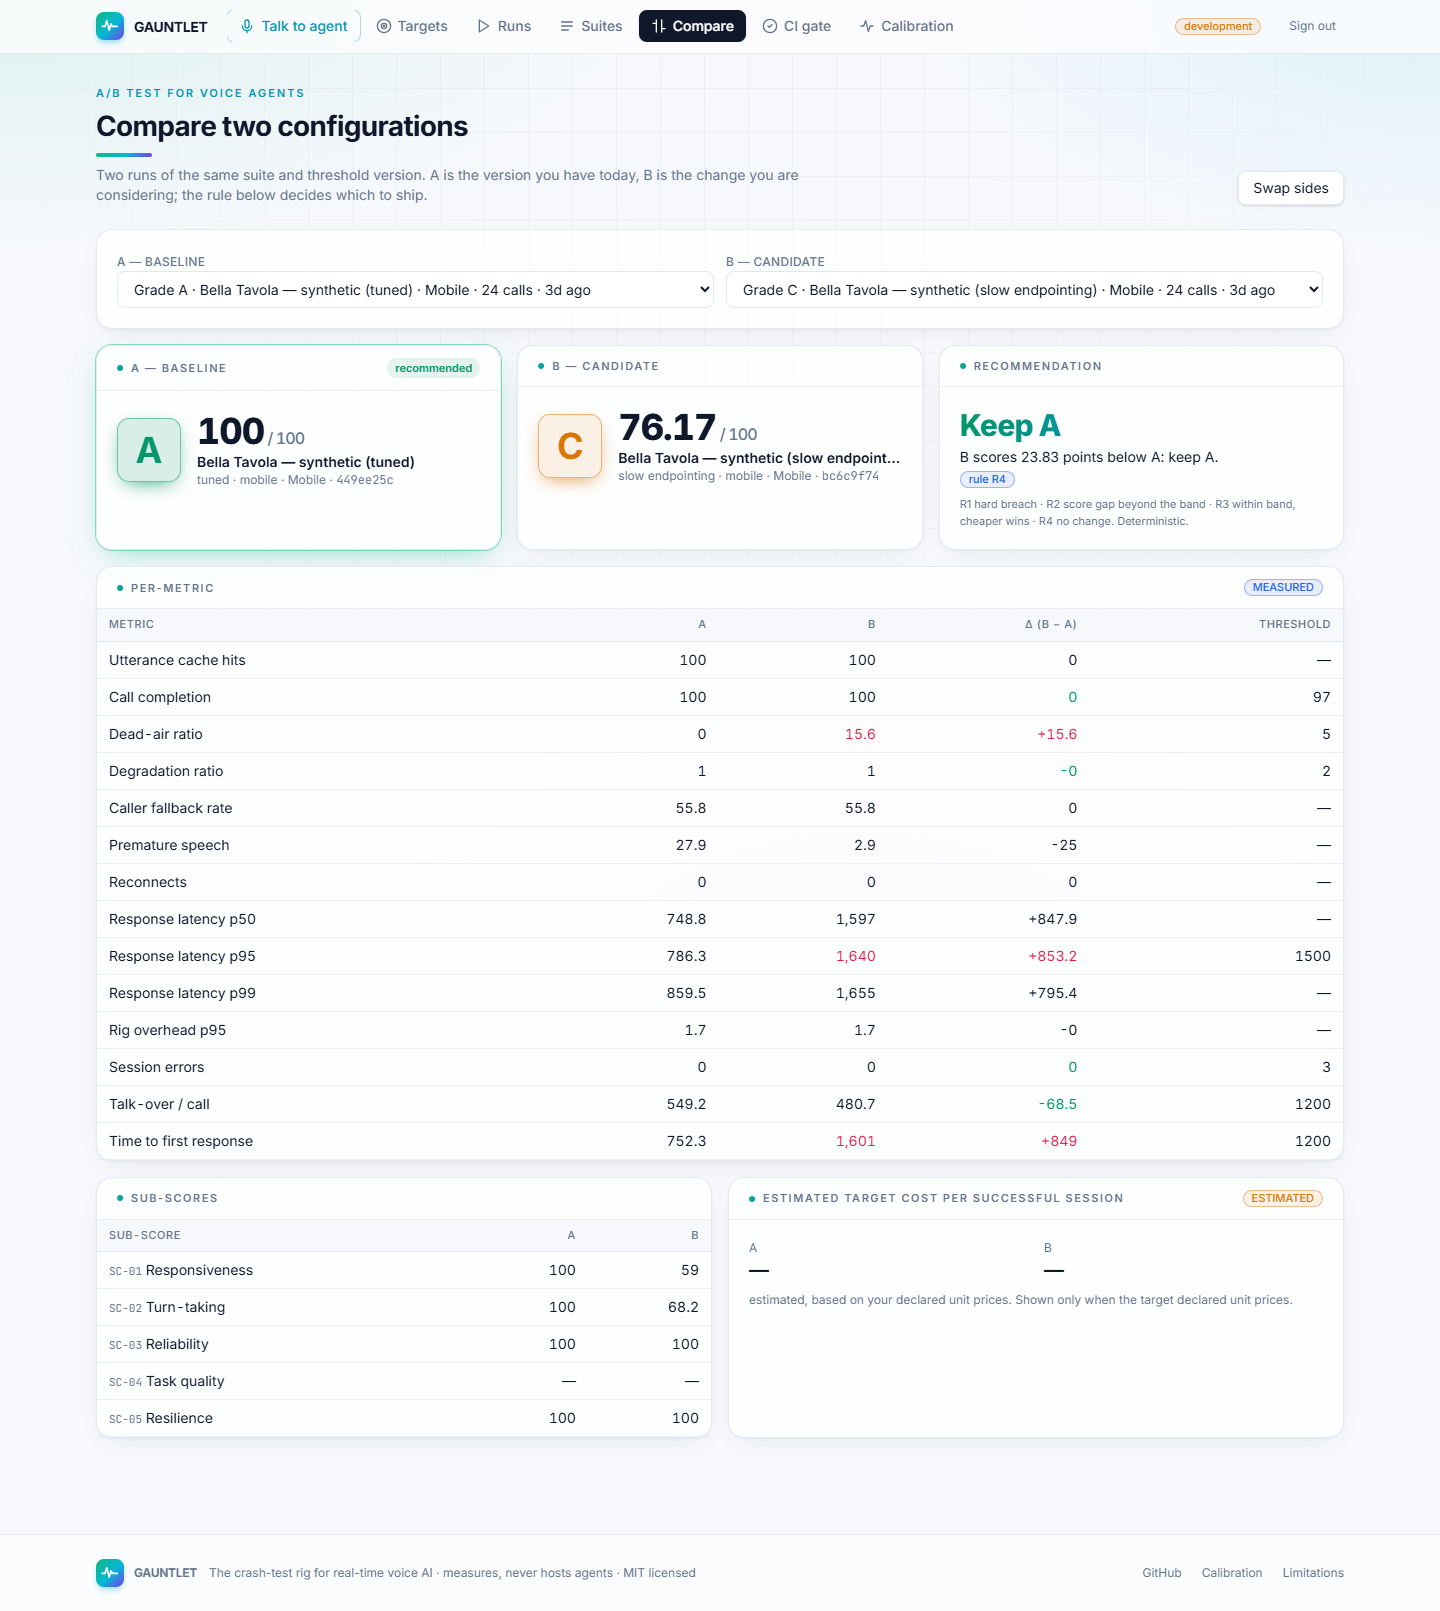This screenshot has height=1611, width=1440.
Task: Click the Runs play triangle icon
Action: click(484, 26)
